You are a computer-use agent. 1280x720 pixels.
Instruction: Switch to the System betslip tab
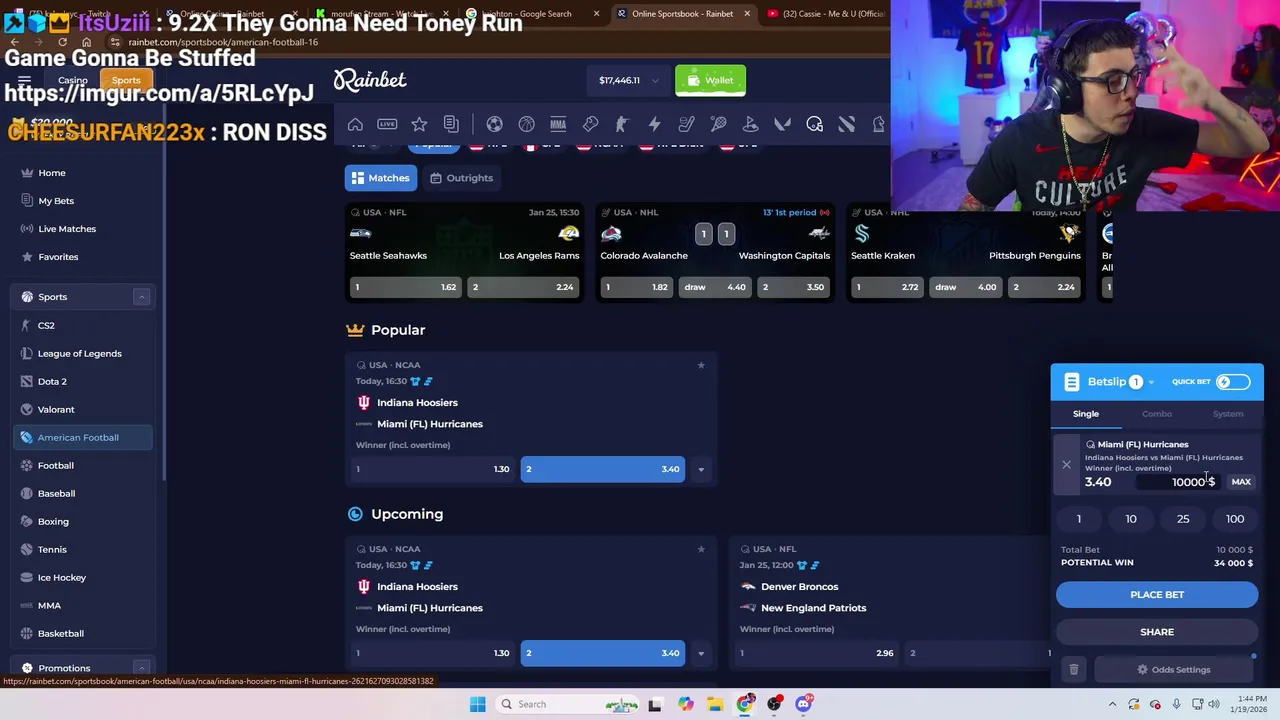(x=1228, y=414)
